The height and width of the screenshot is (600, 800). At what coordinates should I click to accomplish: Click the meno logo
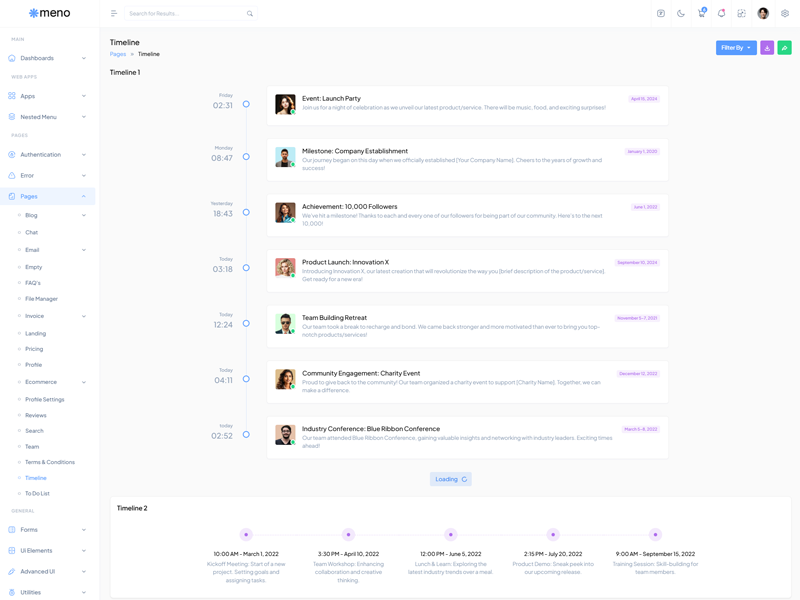point(50,13)
